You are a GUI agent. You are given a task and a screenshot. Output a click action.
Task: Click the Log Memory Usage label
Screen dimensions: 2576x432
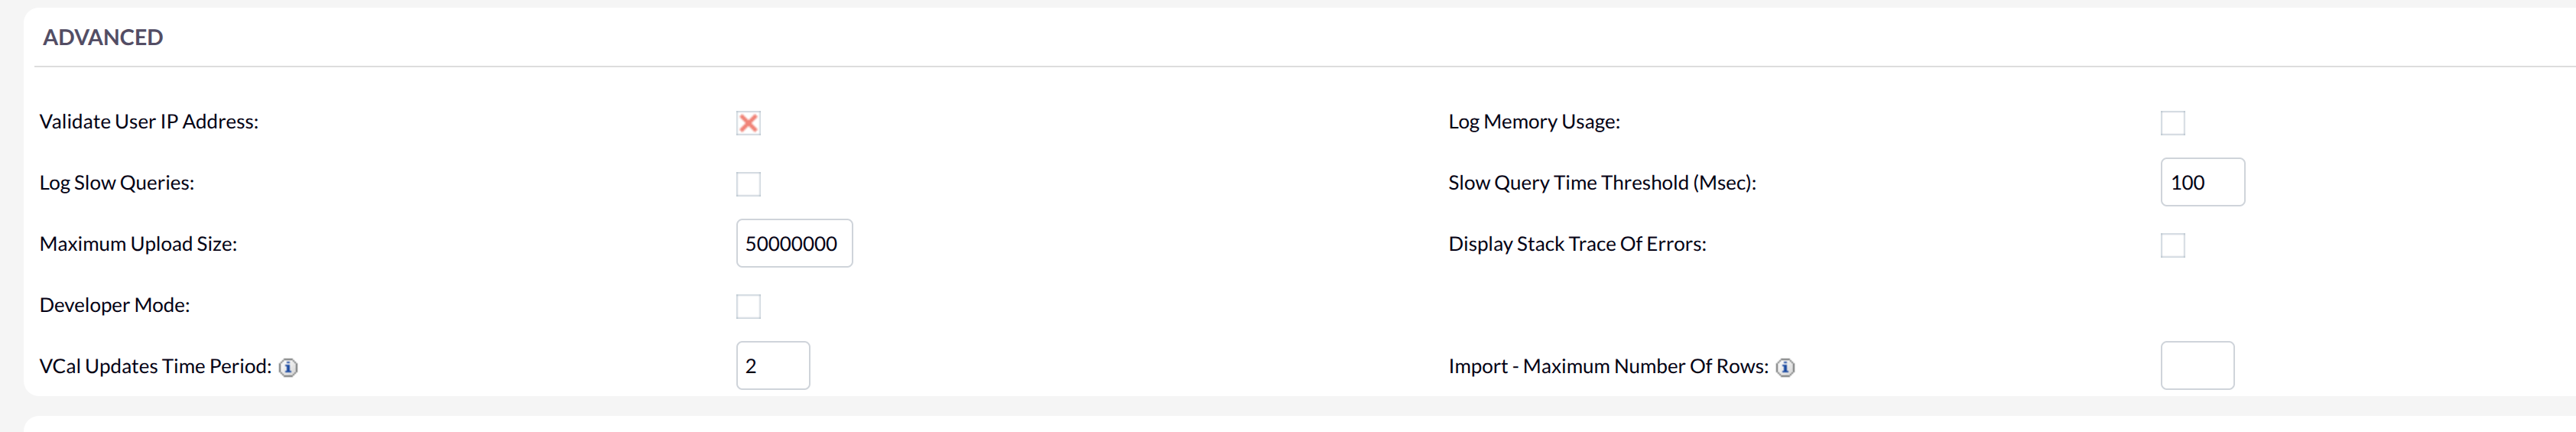(1534, 122)
